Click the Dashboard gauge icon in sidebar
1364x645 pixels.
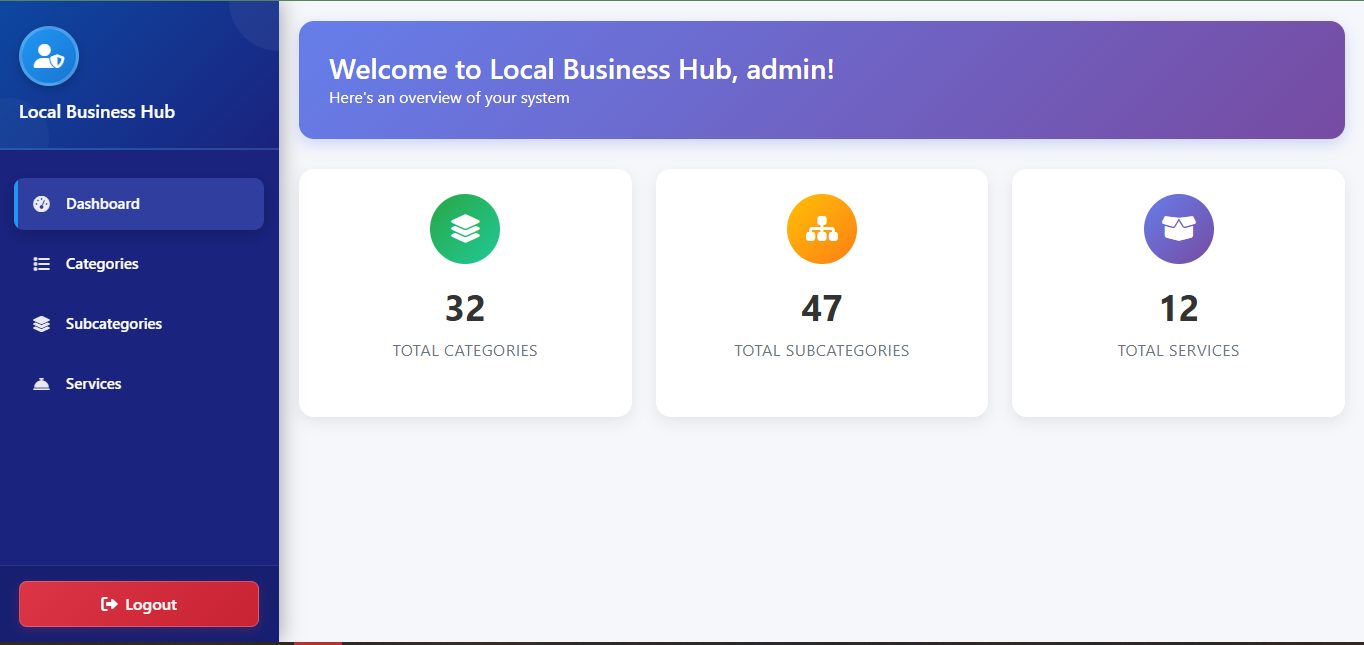(41, 204)
